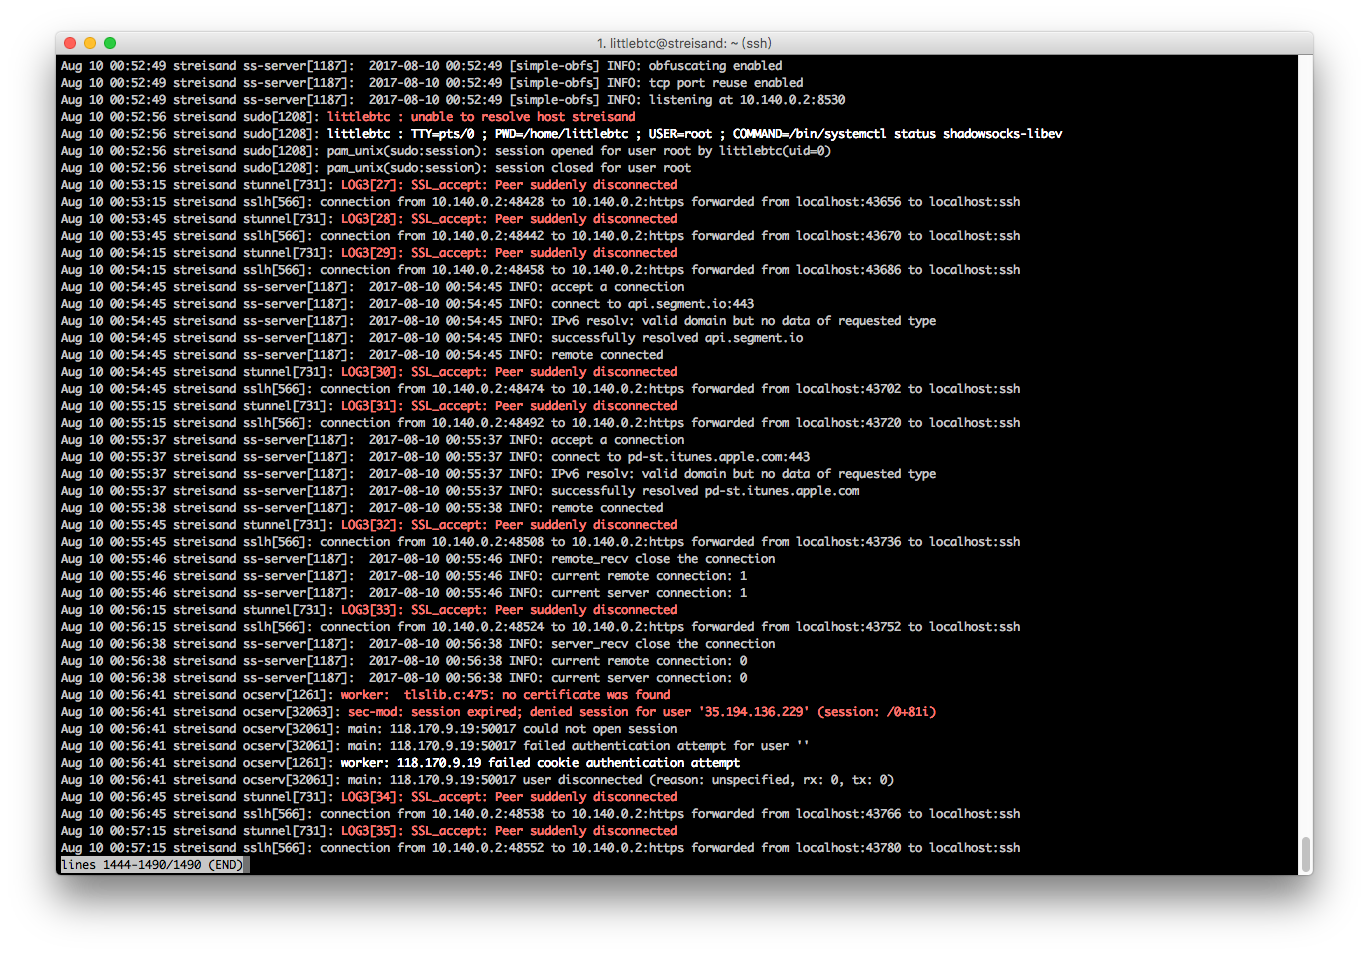Click the 'connect to api.segment.io:443' line
The height and width of the screenshot is (955, 1369).
407,304
